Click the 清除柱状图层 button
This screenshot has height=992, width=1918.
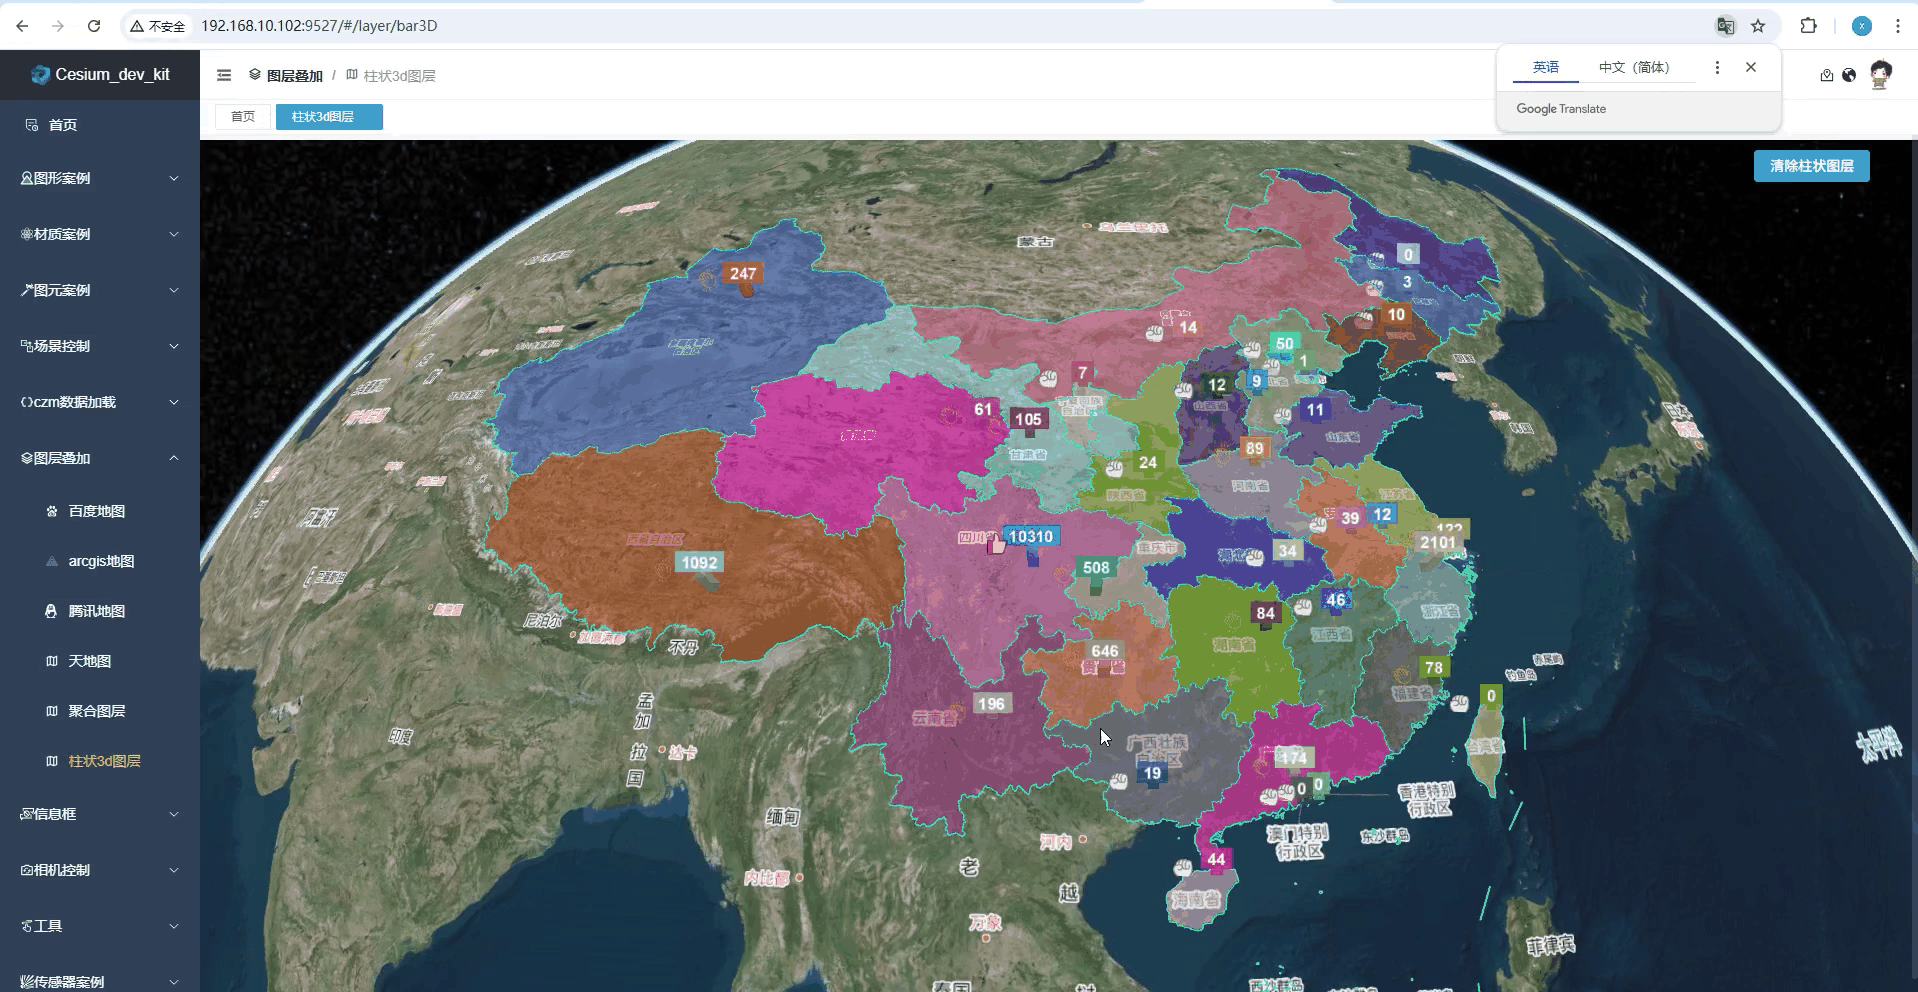(1811, 166)
